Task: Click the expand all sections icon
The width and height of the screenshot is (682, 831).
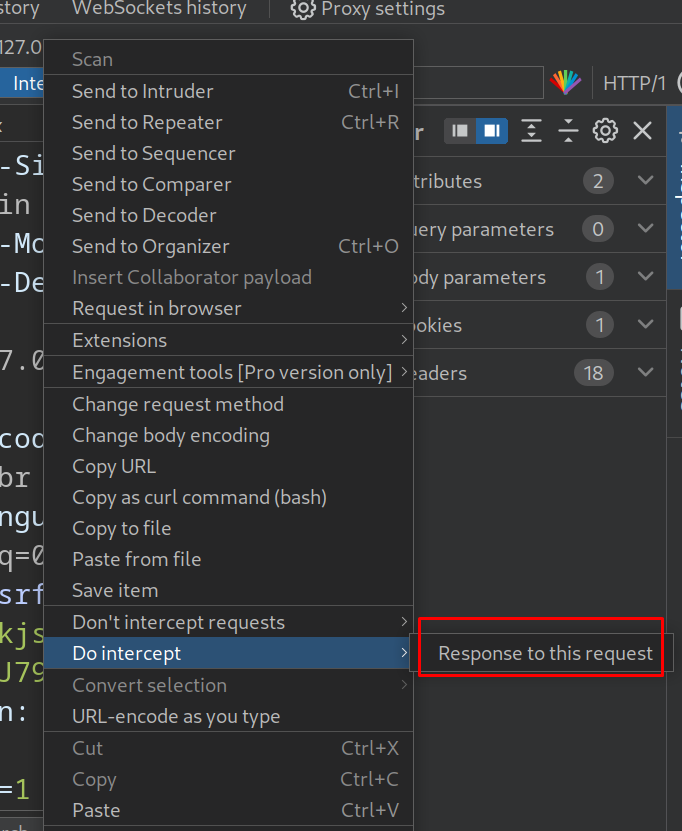Action: (x=531, y=131)
